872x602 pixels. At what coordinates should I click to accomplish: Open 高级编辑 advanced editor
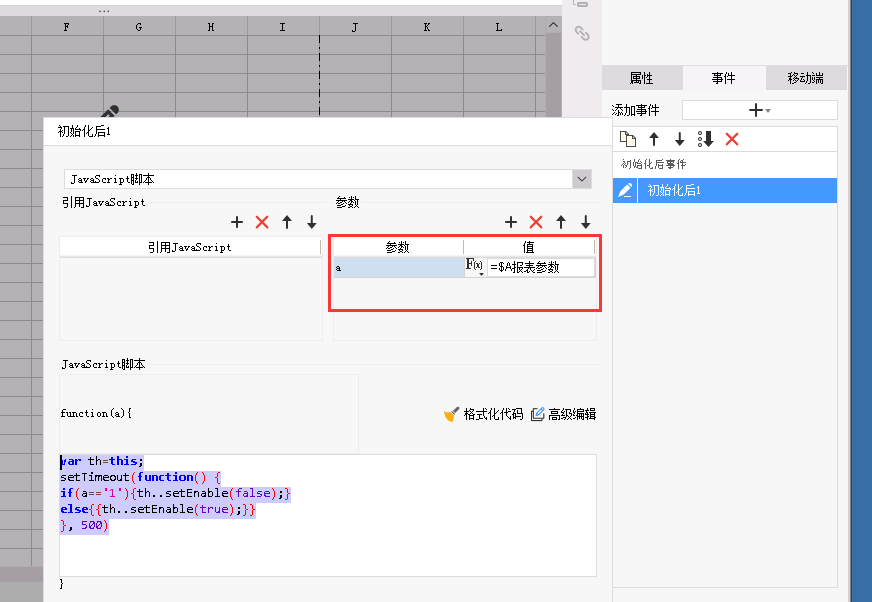coord(563,414)
